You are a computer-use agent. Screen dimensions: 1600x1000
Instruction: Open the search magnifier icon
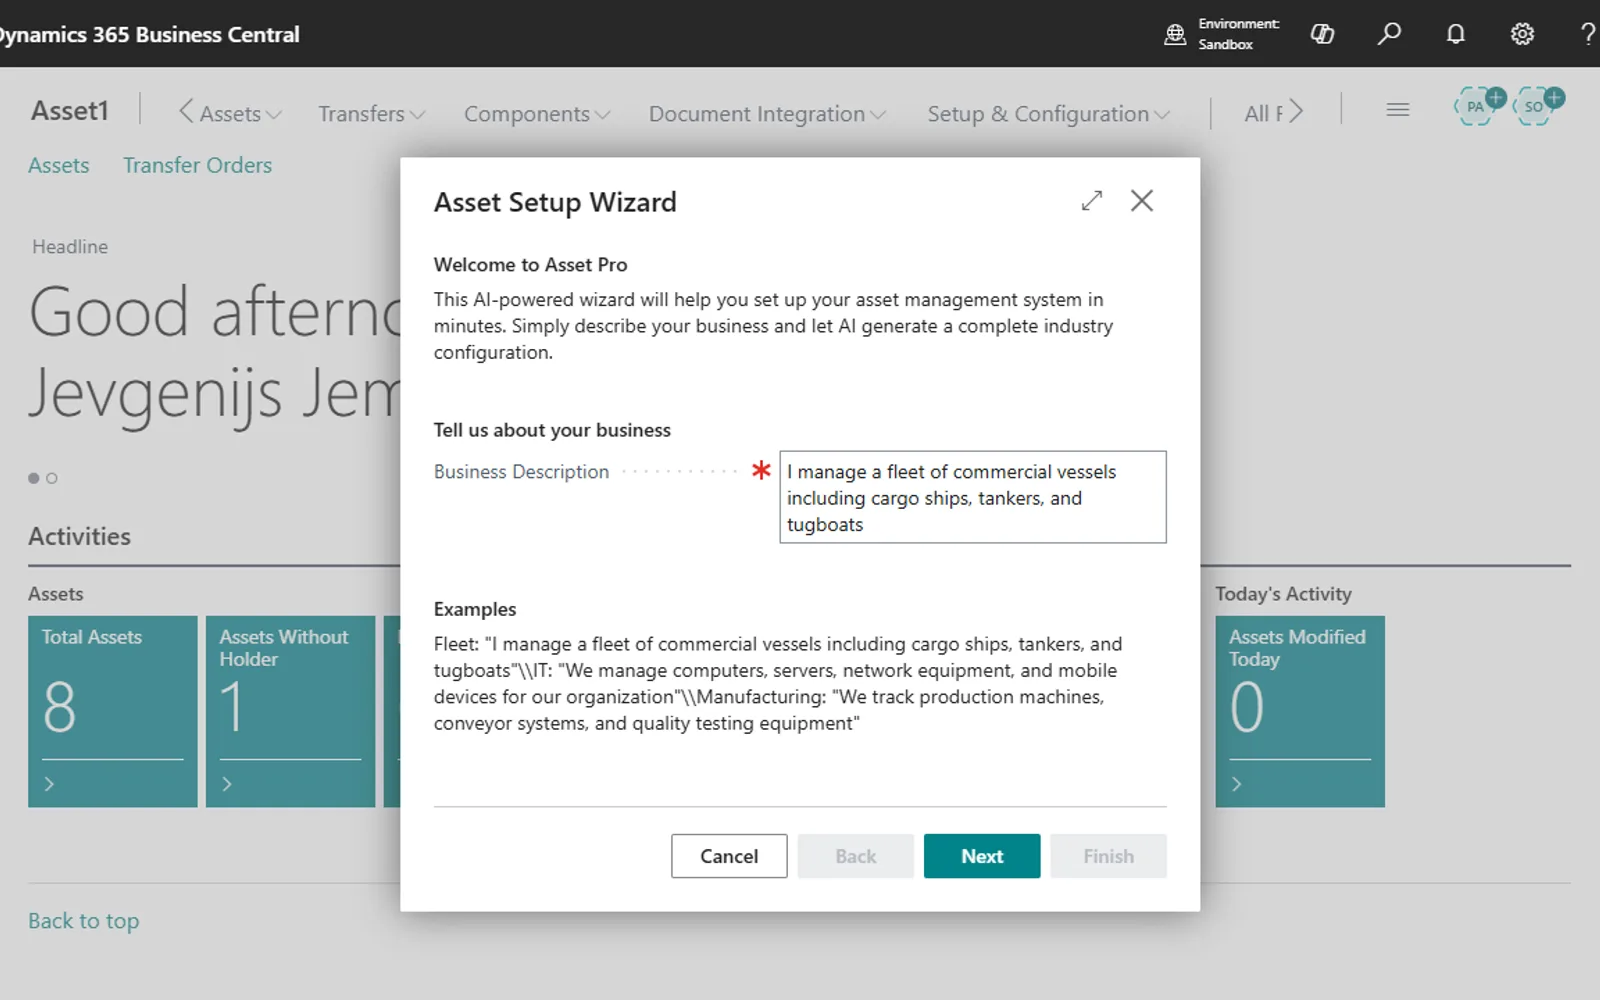tap(1389, 34)
